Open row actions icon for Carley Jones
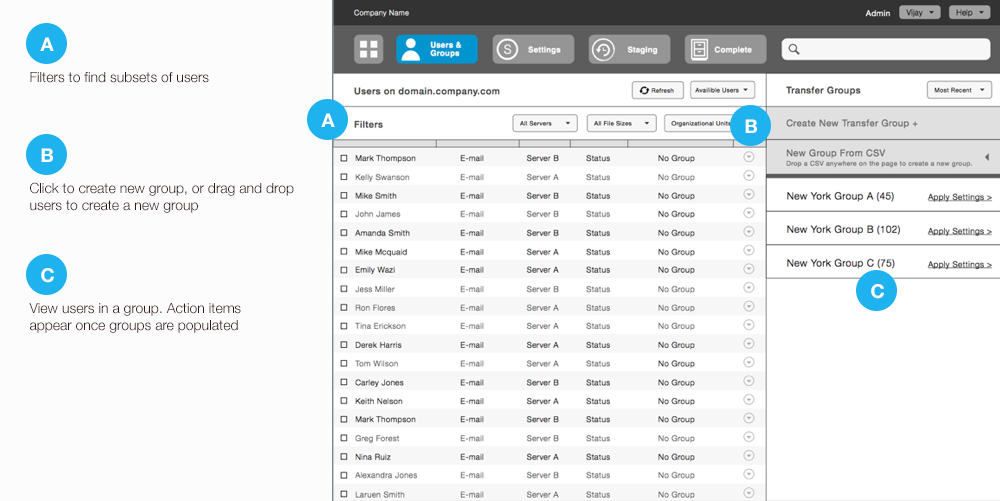This screenshot has width=1000, height=501. pyautogui.click(x=749, y=381)
